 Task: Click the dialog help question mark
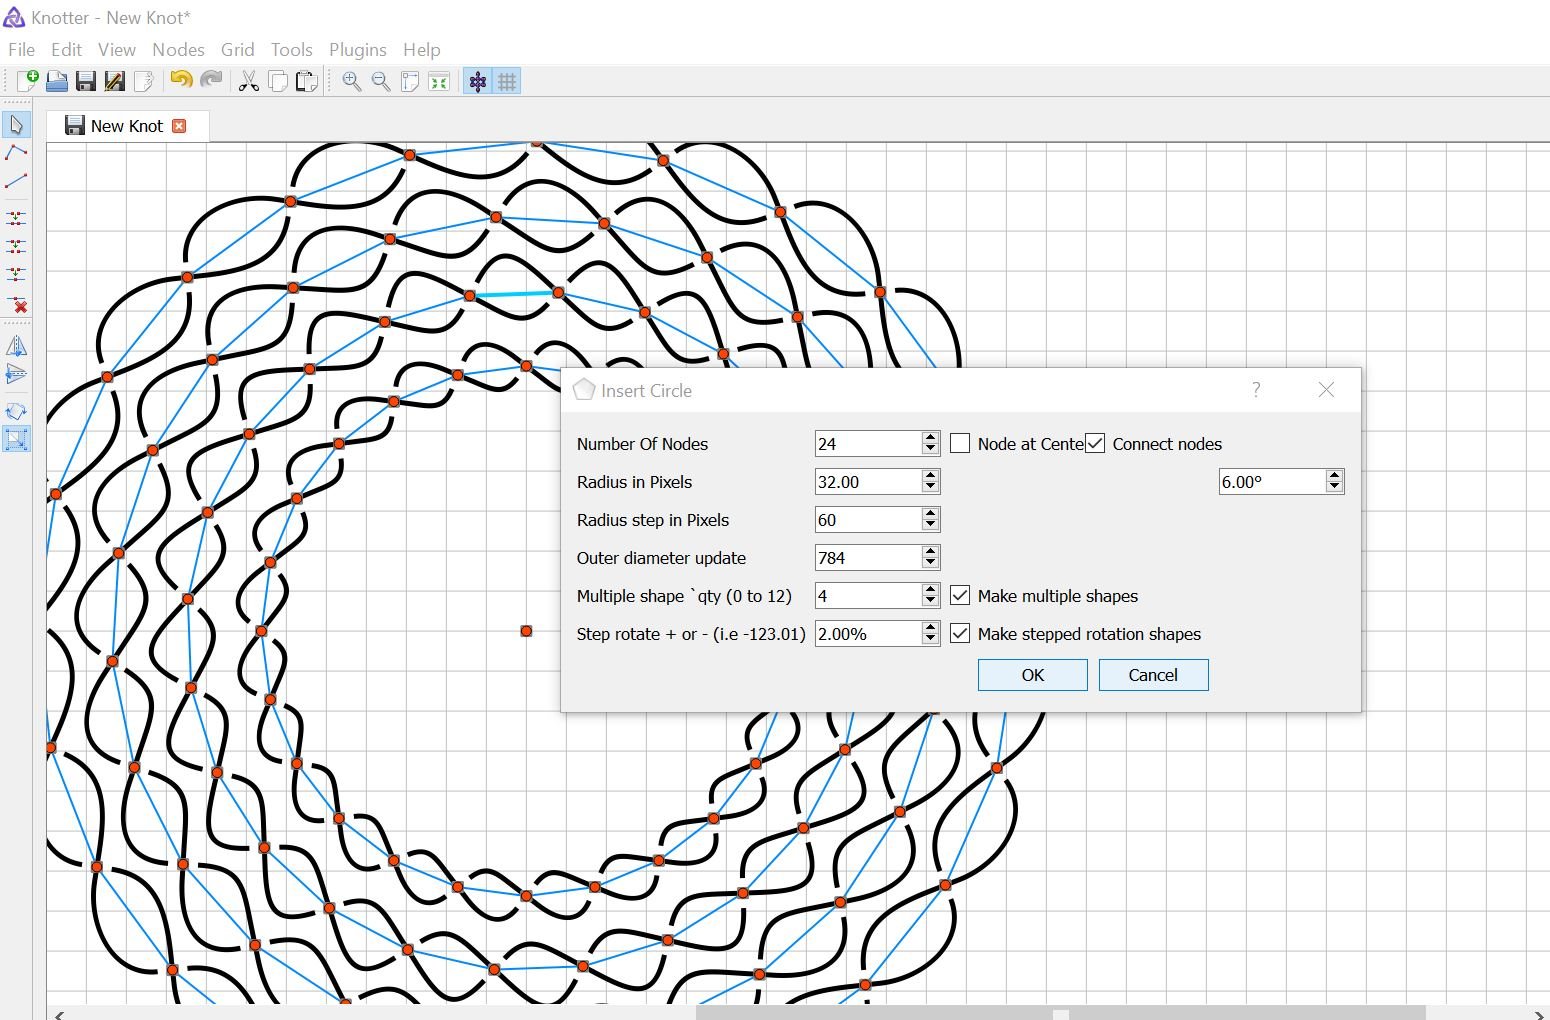1256,390
